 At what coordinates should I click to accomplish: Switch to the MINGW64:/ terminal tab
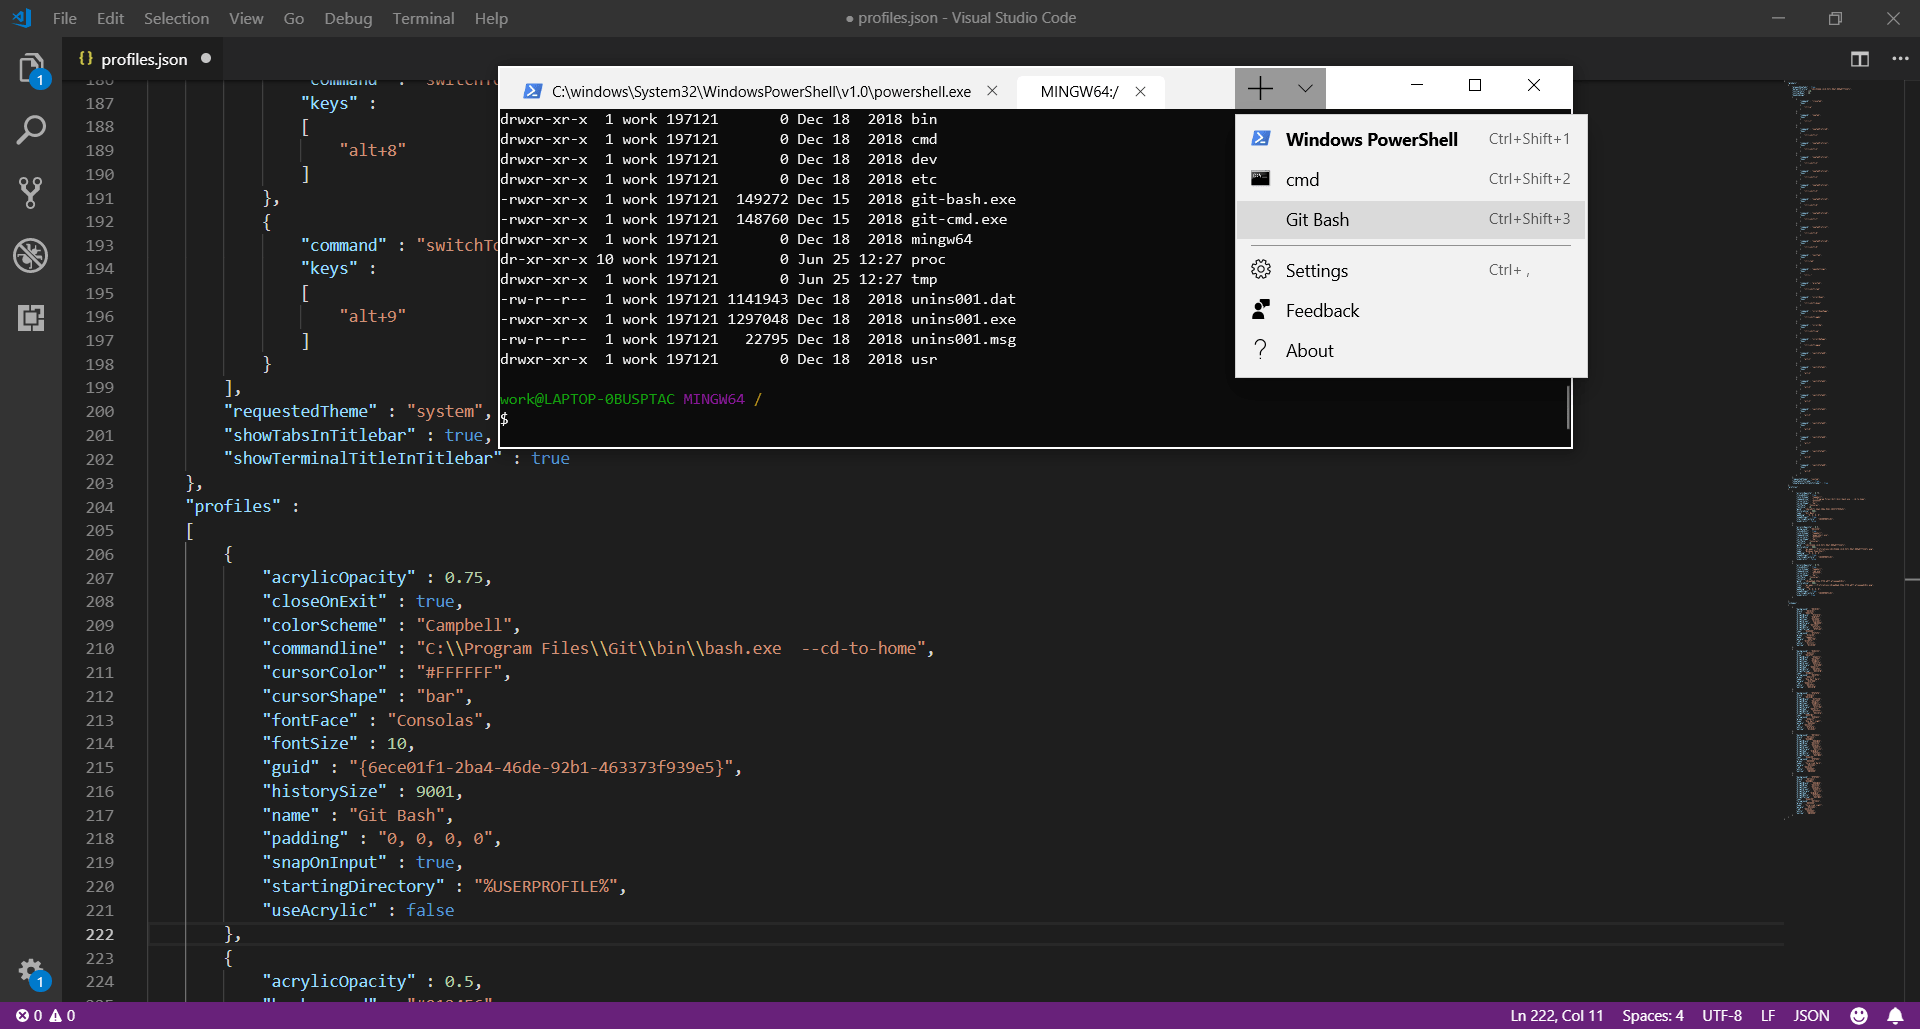click(1078, 91)
